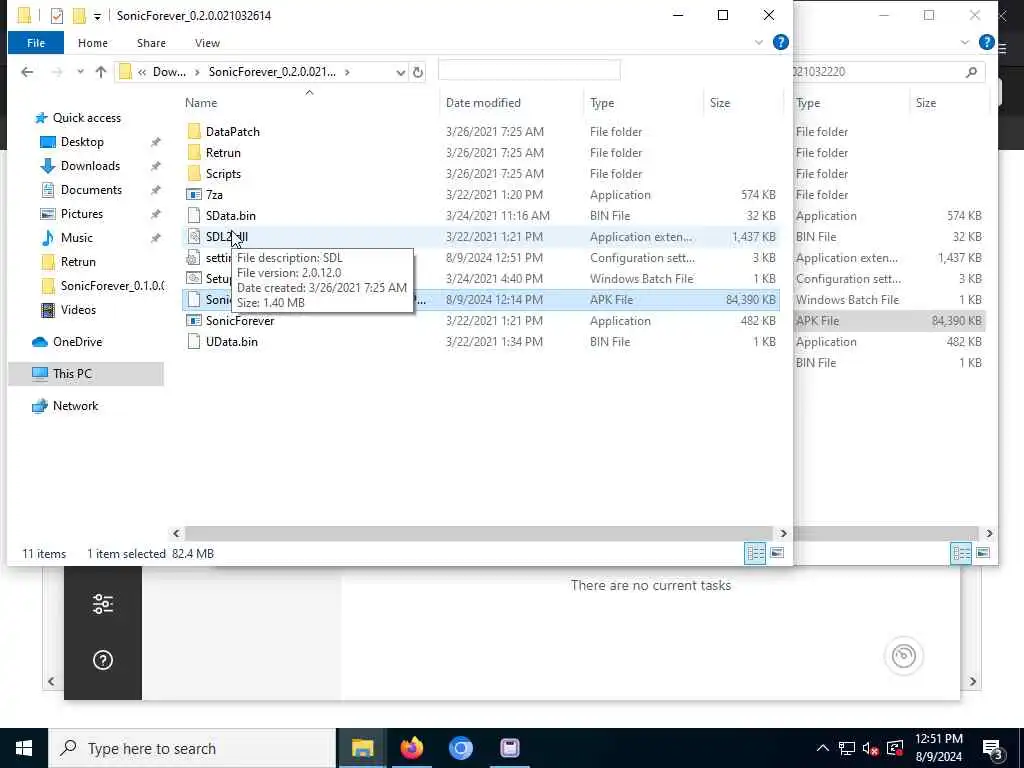
Task: Select the SDL2.dll file icon
Action: pyautogui.click(x=193, y=236)
